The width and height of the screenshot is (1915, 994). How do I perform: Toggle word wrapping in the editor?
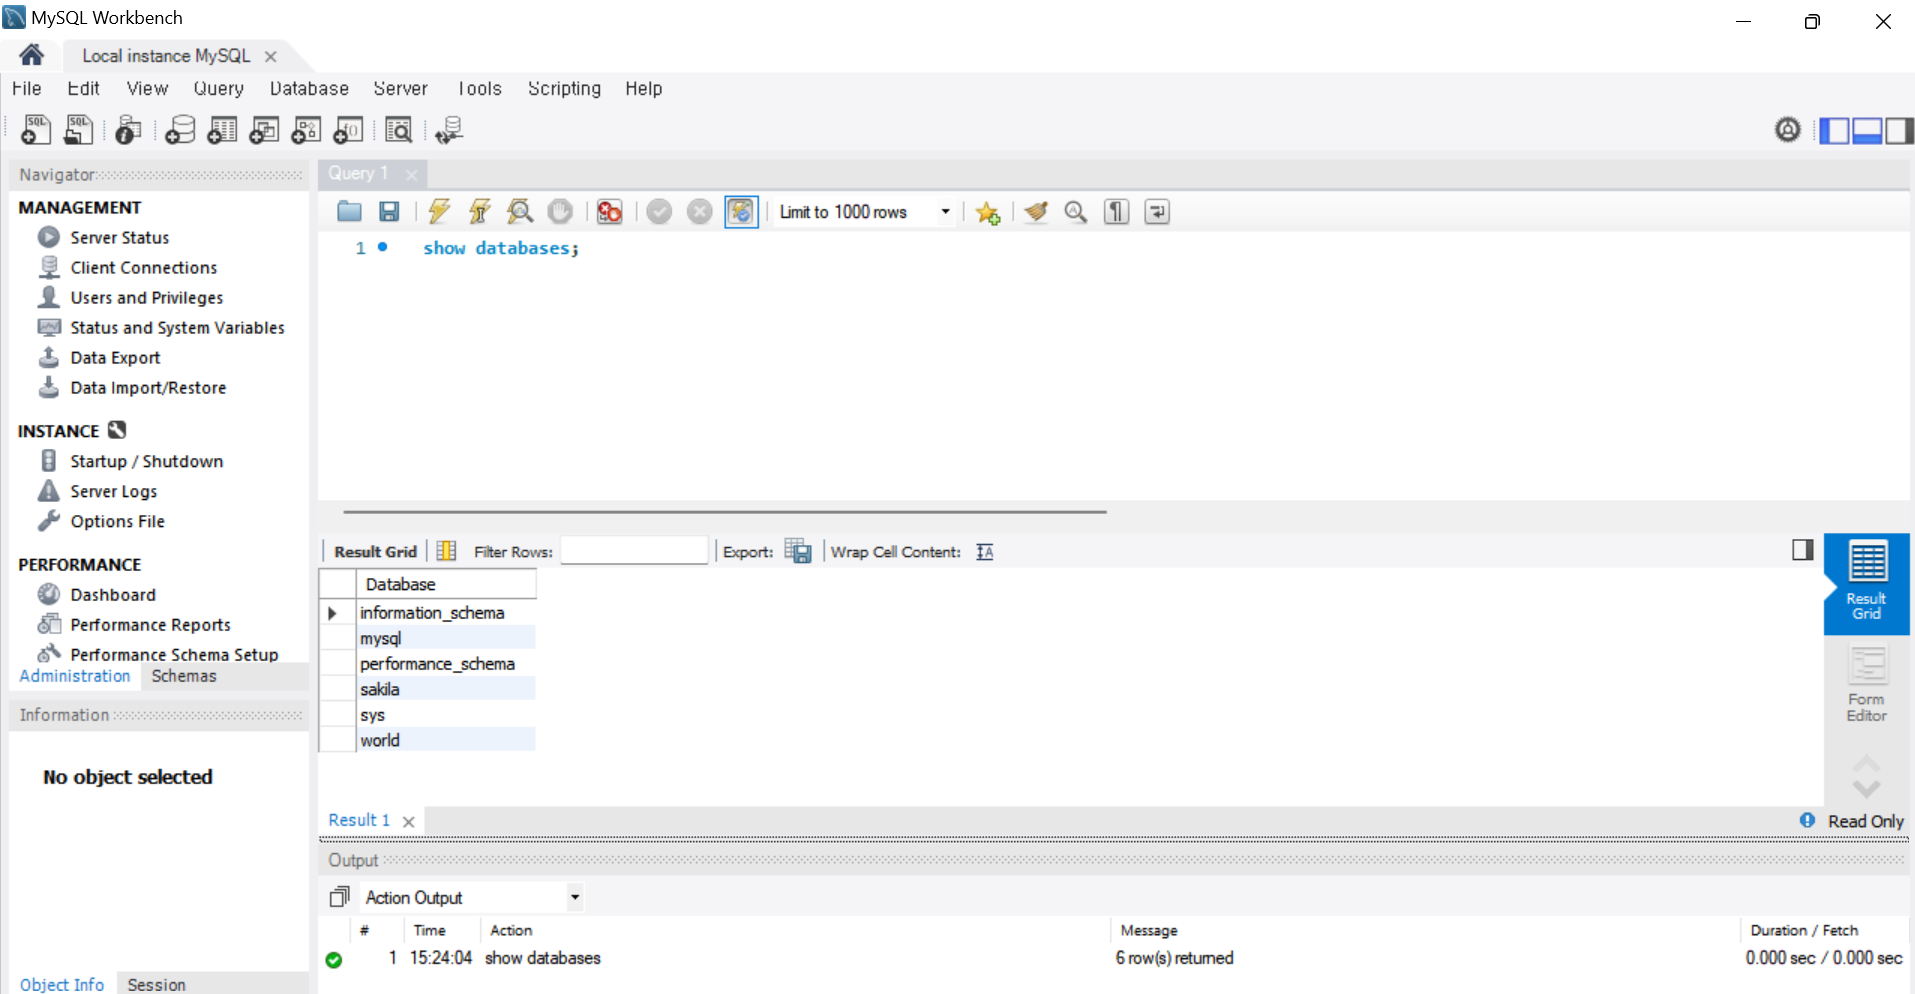[1157, 211]
